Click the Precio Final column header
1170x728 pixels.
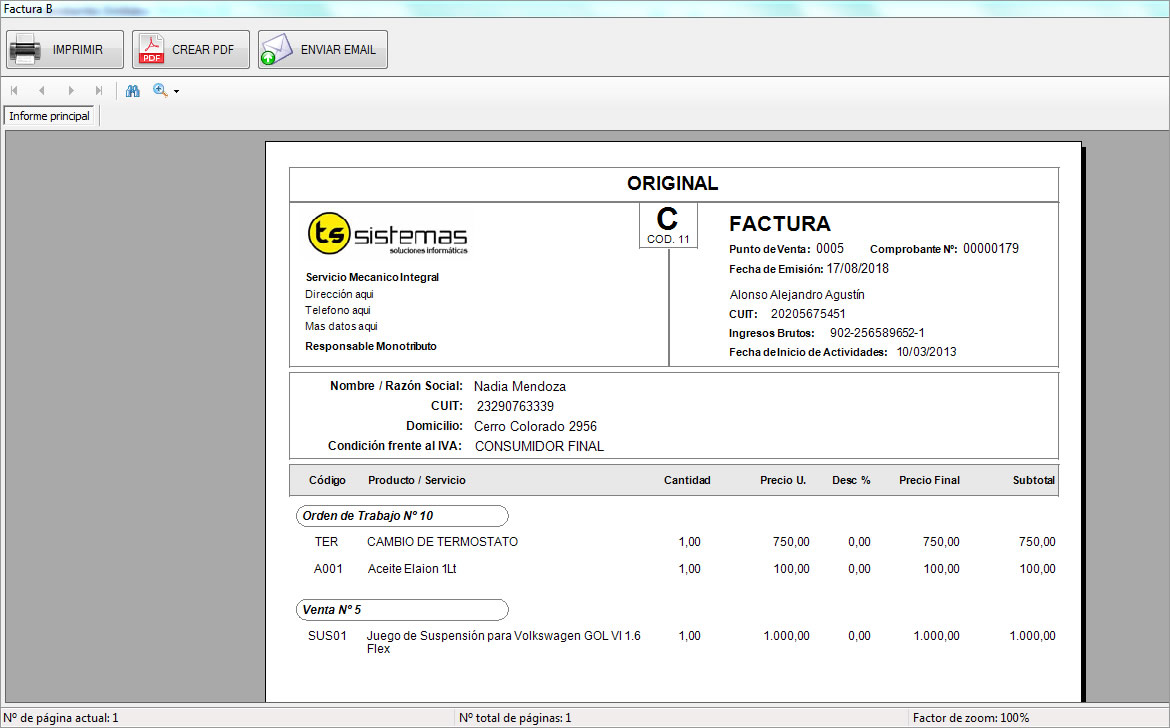coord(929,480)
